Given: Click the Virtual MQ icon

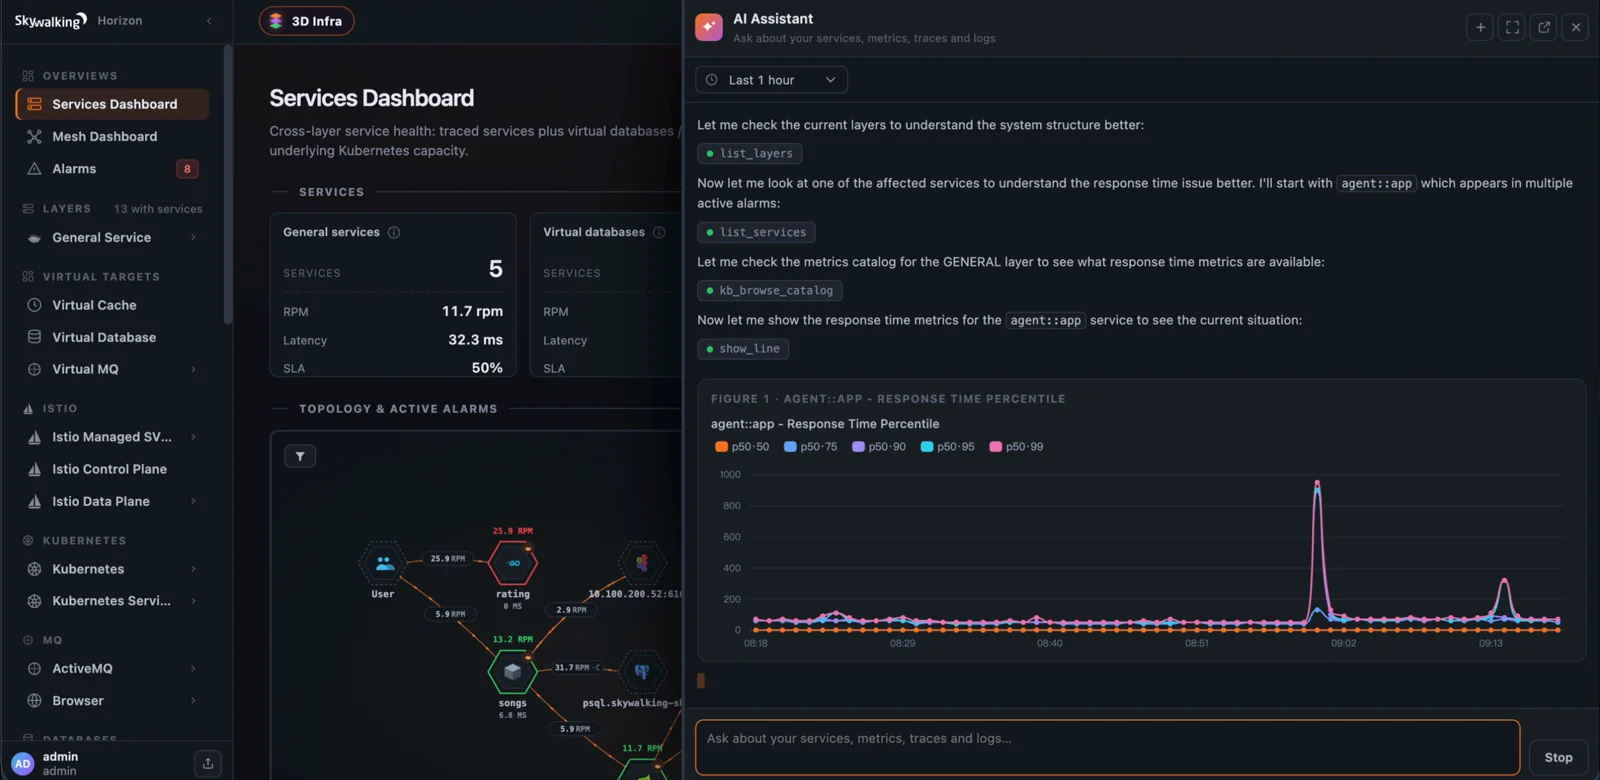Looking at the screenshot, I should 34,369.
